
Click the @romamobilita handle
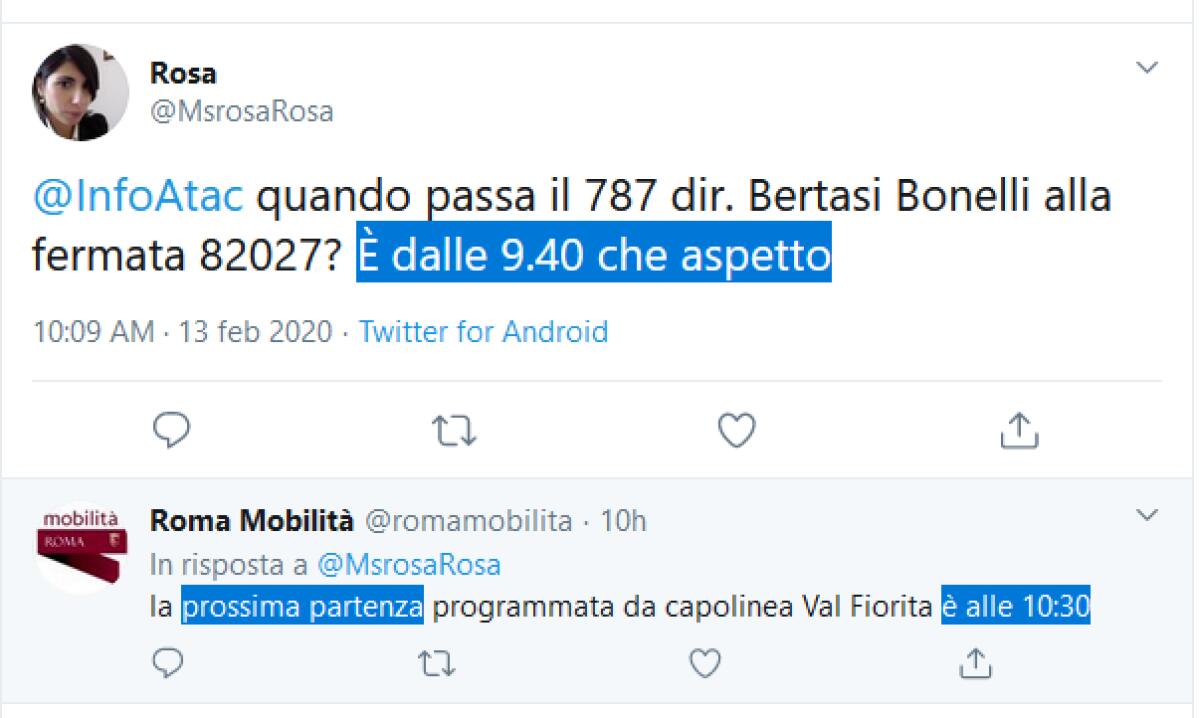click(468, 521)
